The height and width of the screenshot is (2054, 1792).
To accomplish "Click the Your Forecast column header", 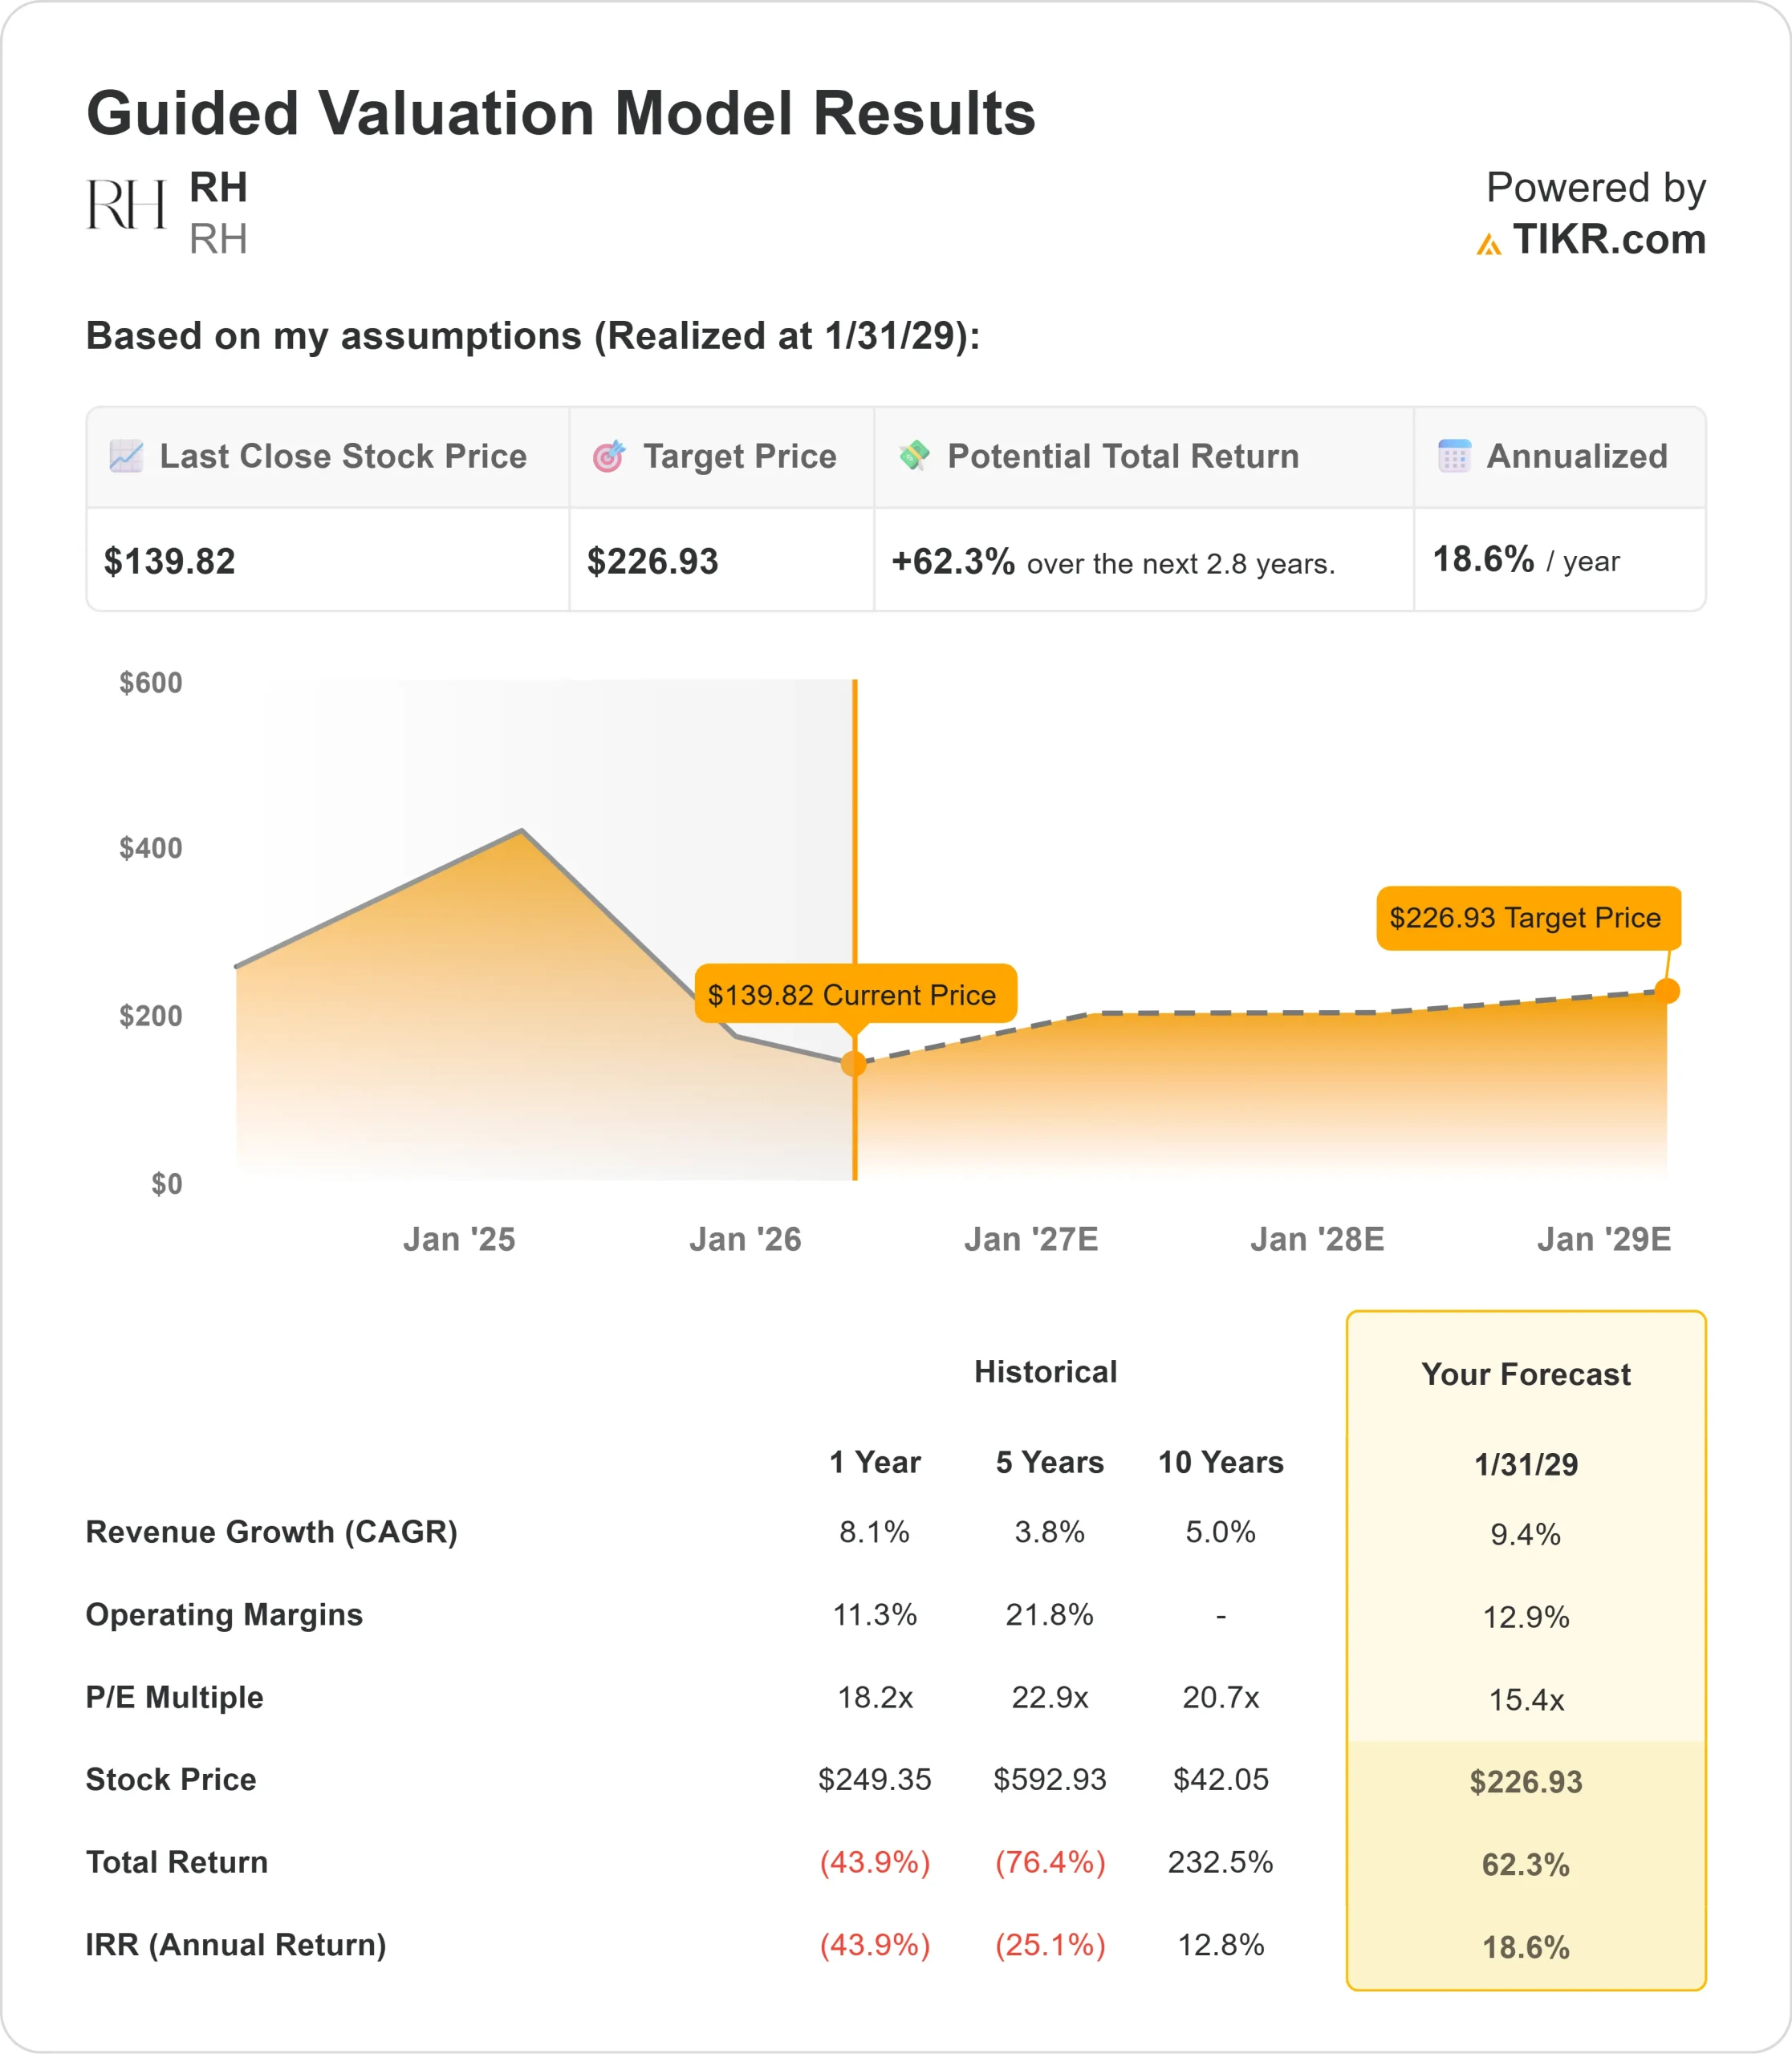I will [x=1525, y=1374].
